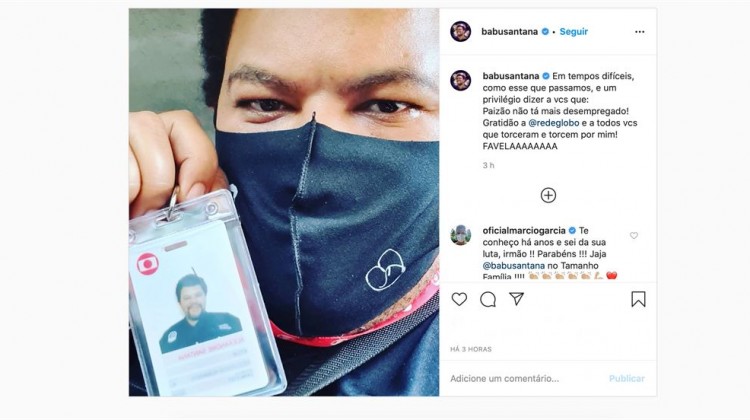Viewport: 750px width, 420px height.
Task: Open the profile avatar beside the caption
Action: (461, 80)
